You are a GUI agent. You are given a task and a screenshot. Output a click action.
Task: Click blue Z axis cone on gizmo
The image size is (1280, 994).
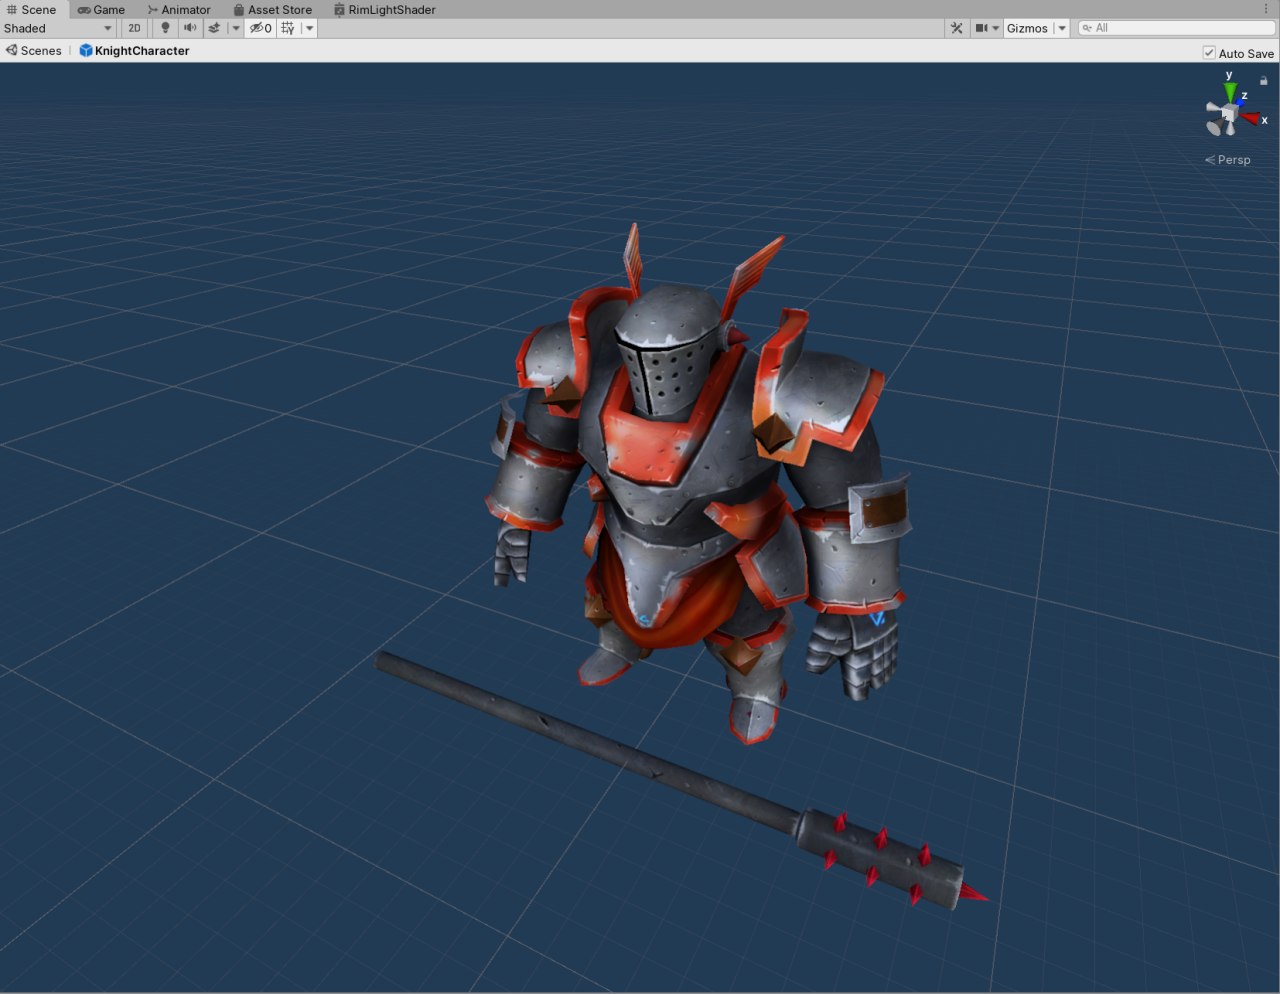click(x=1238, y=102)
